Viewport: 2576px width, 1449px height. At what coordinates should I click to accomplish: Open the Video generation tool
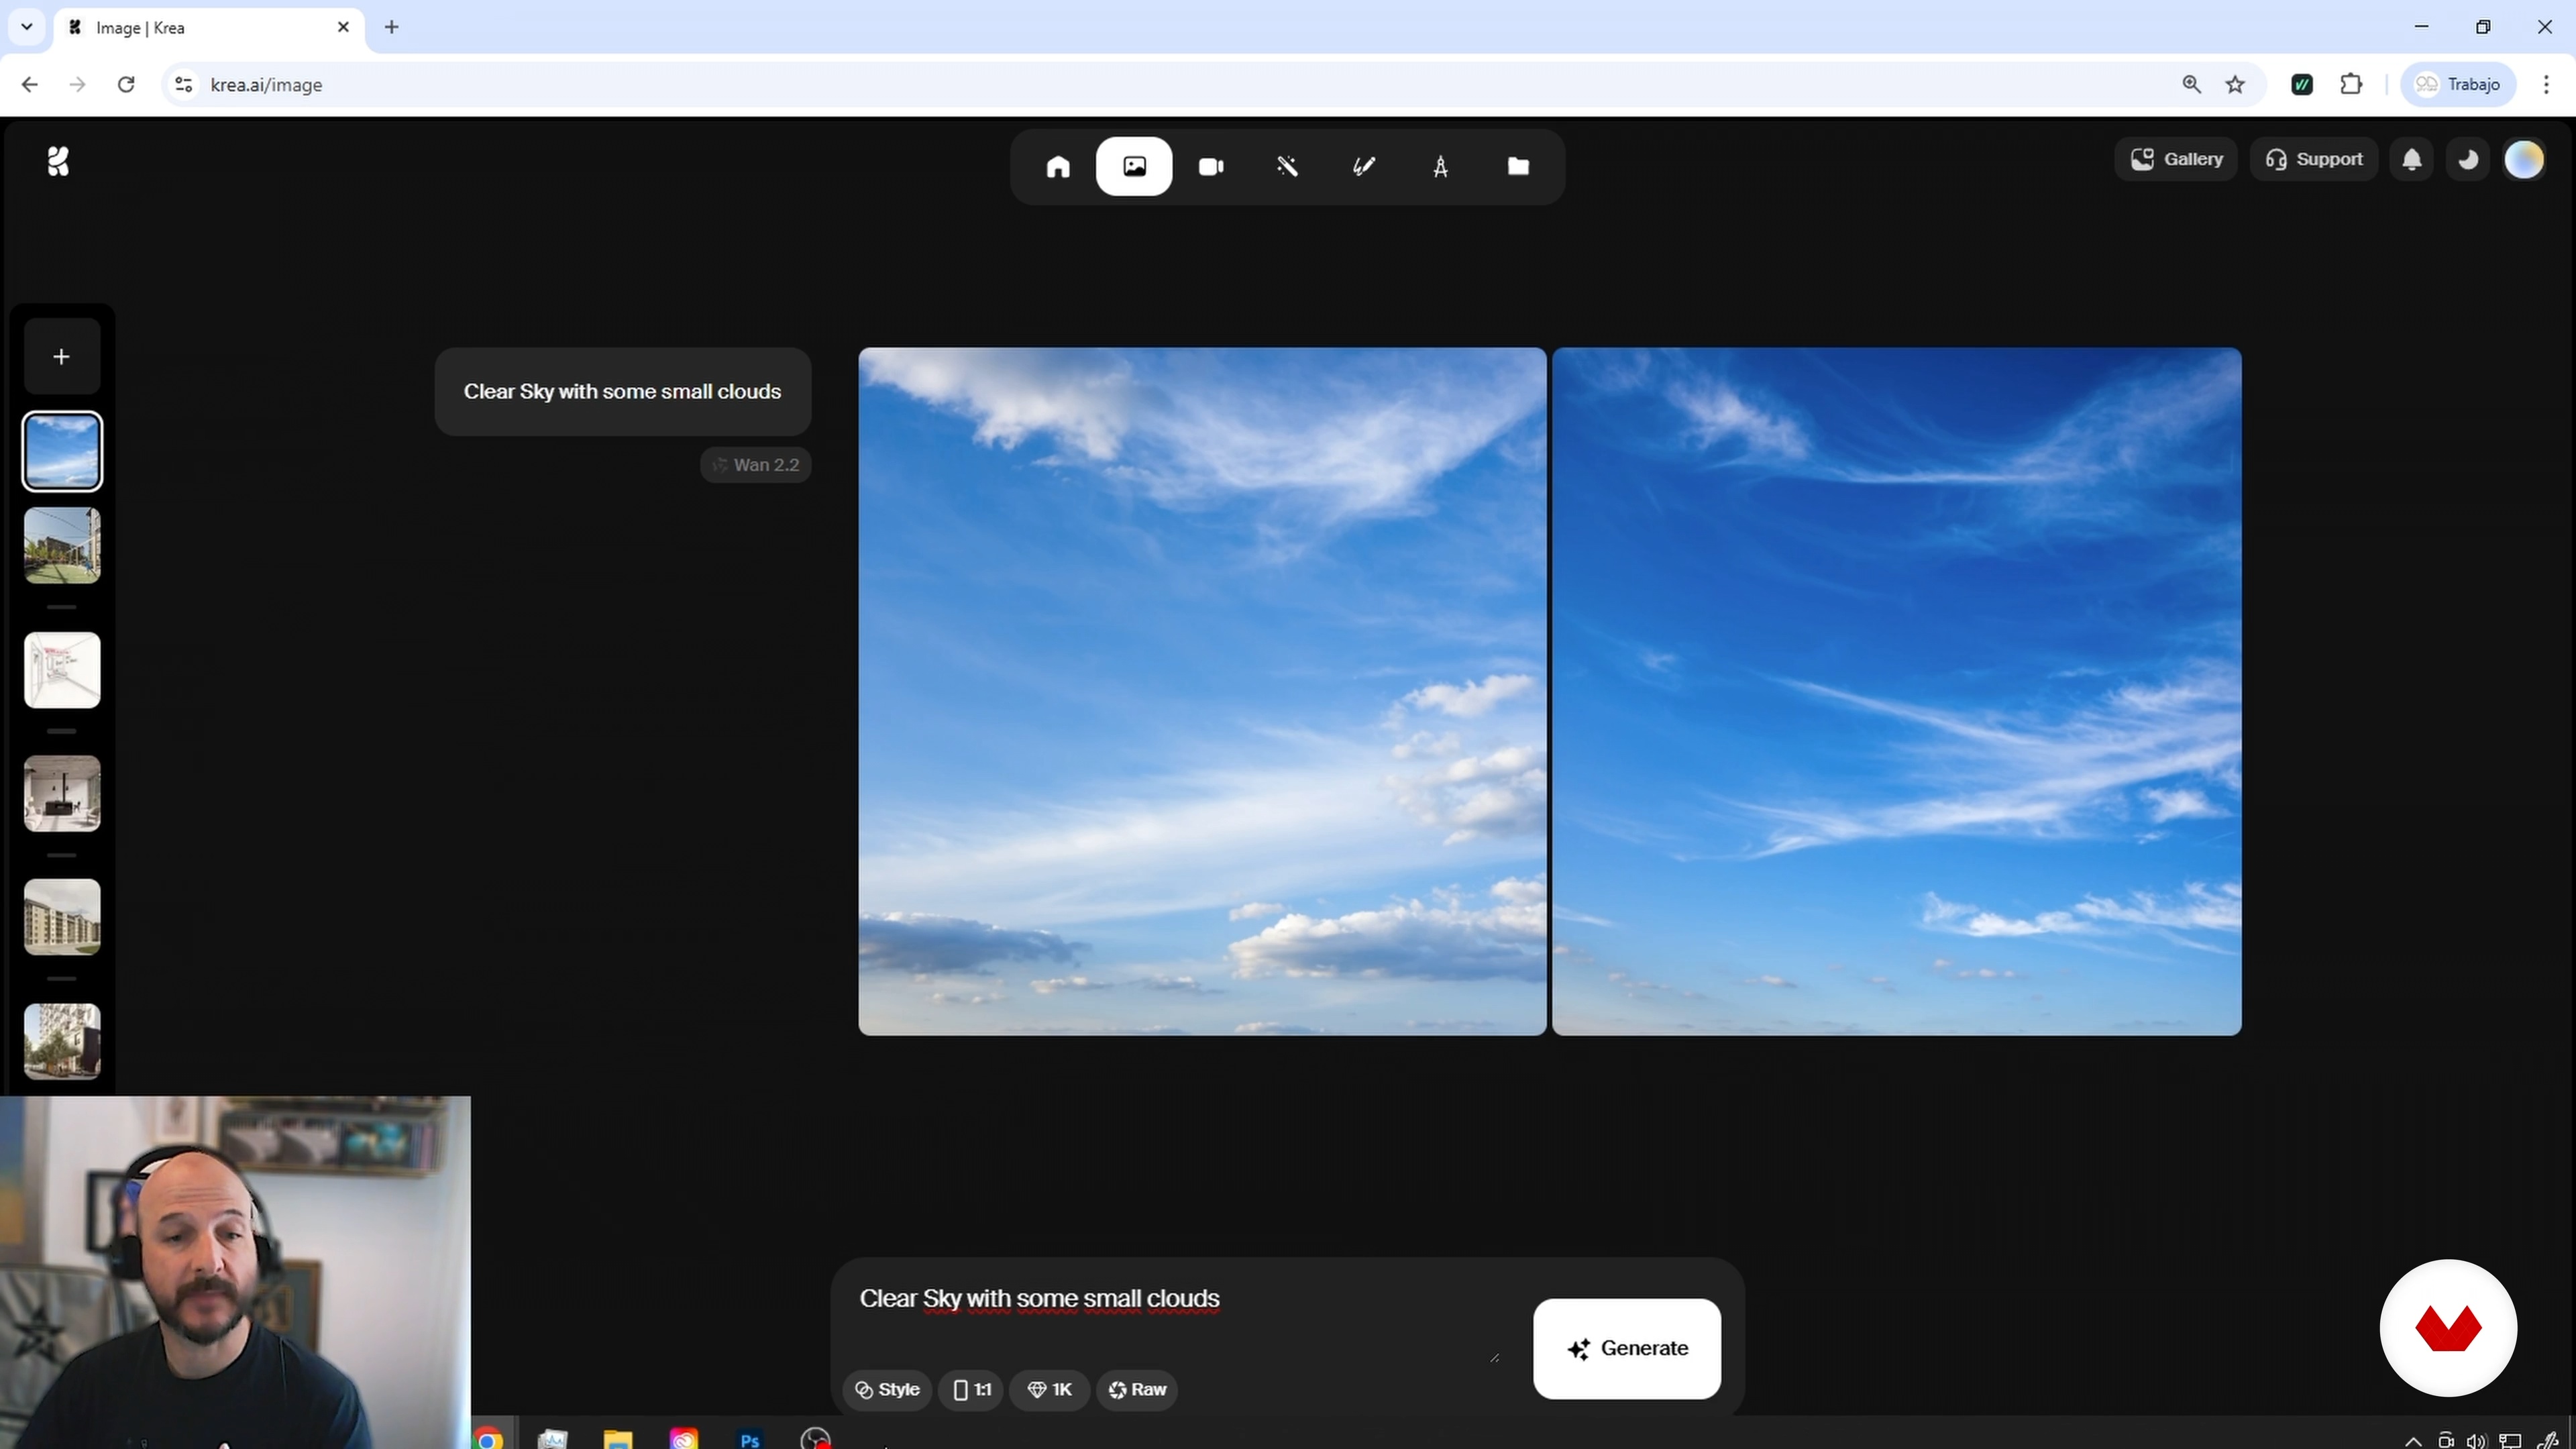[x=1211, y=166]
